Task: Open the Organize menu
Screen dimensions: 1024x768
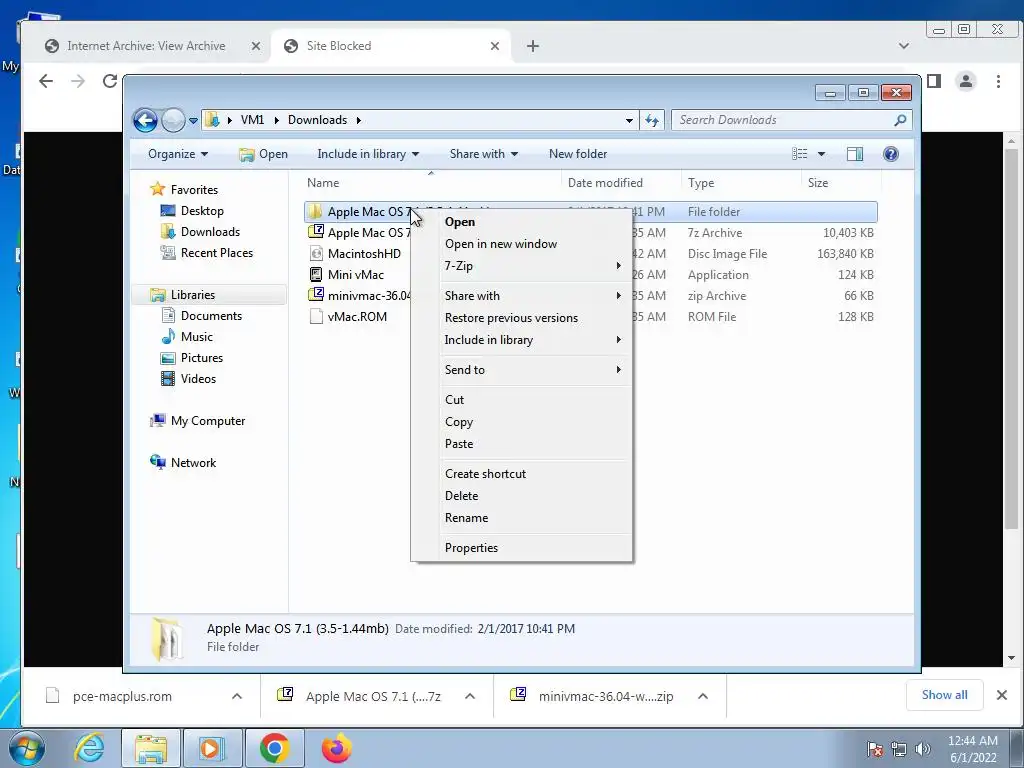Action: pyautogui.click(x=178, y=154)
